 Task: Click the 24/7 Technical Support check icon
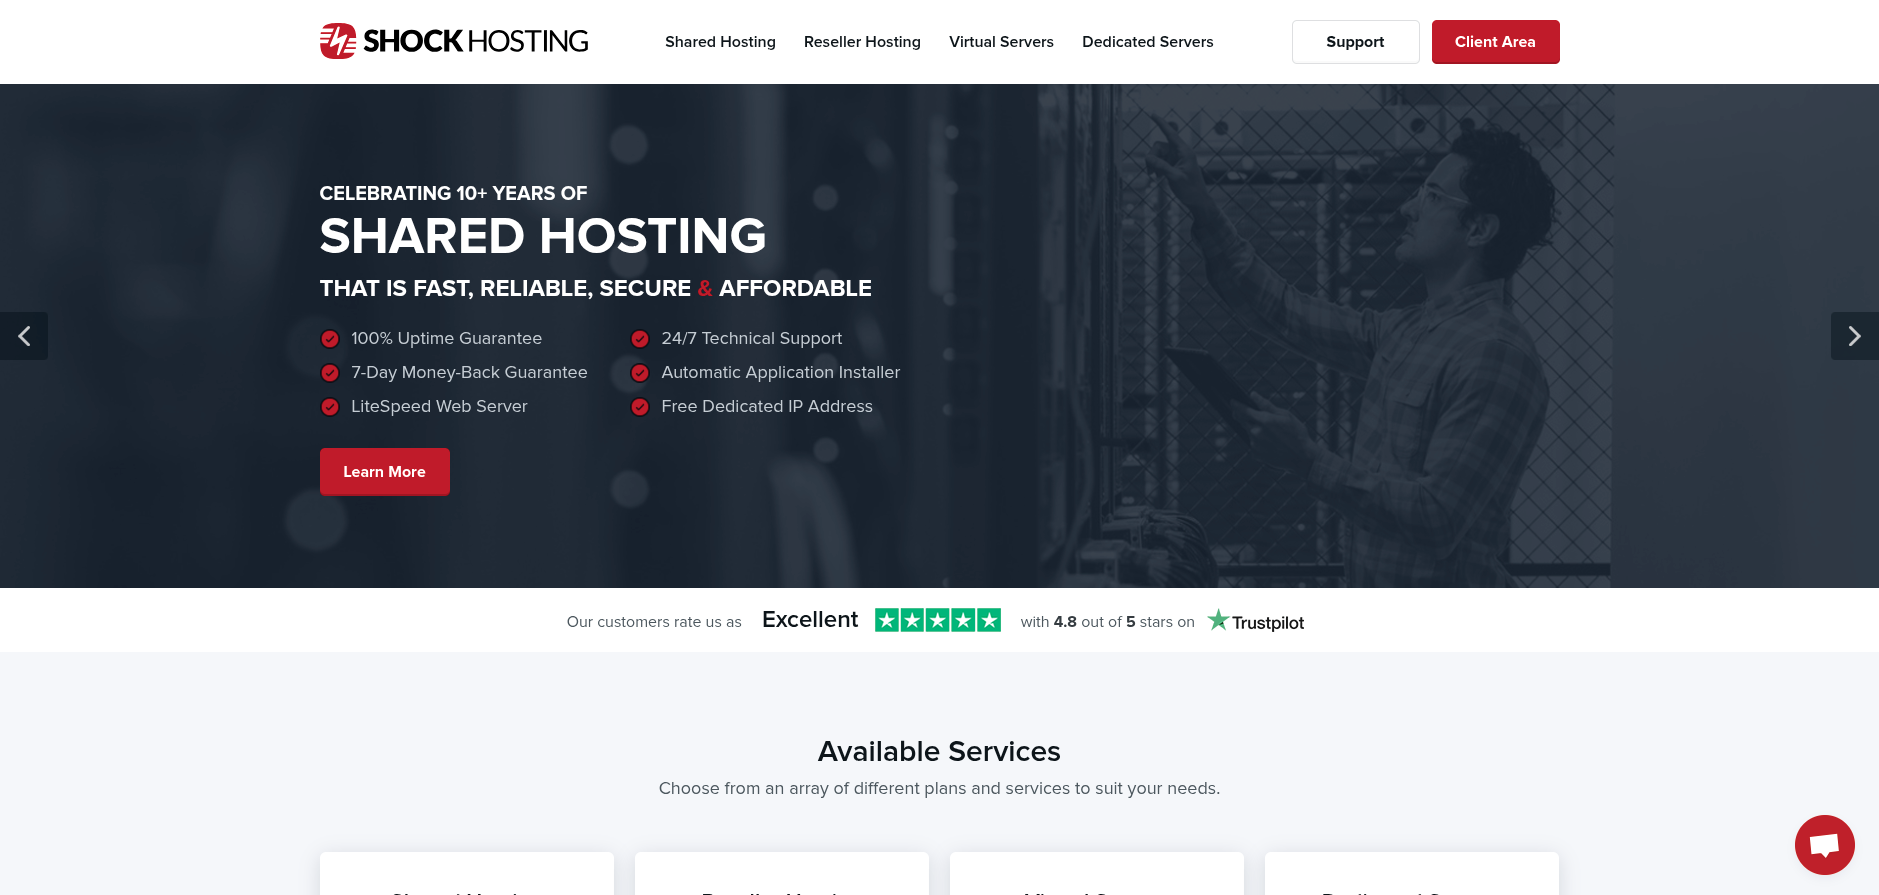pyautogui.click(x=640, y=339)
